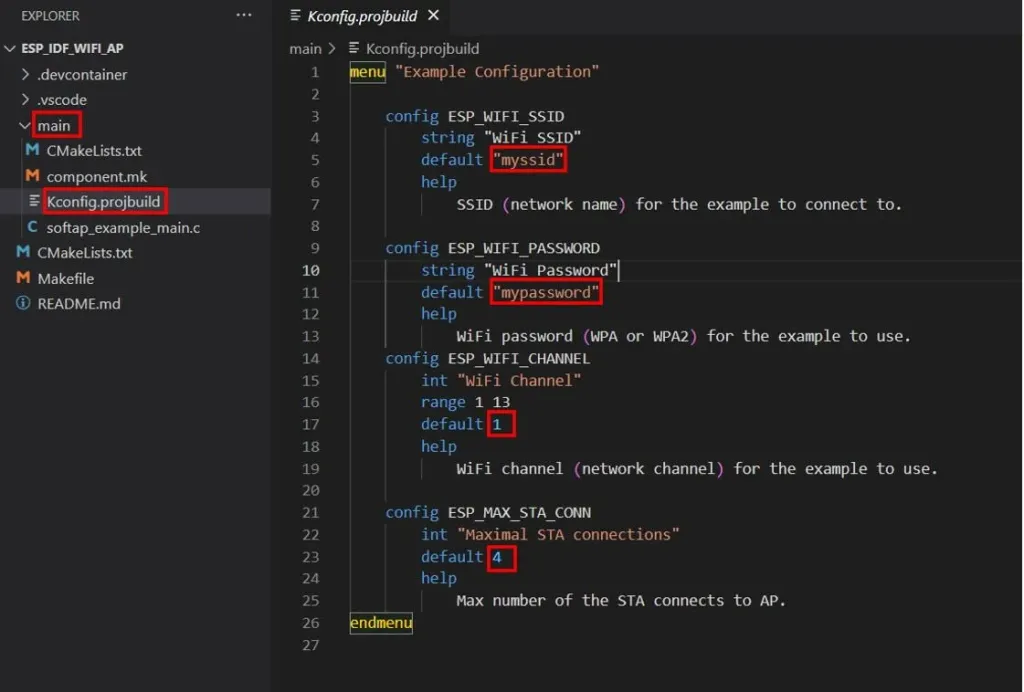The image size is (1024, 692).
Task: Click the main breadcrumb segment
Action: [305, 48]
